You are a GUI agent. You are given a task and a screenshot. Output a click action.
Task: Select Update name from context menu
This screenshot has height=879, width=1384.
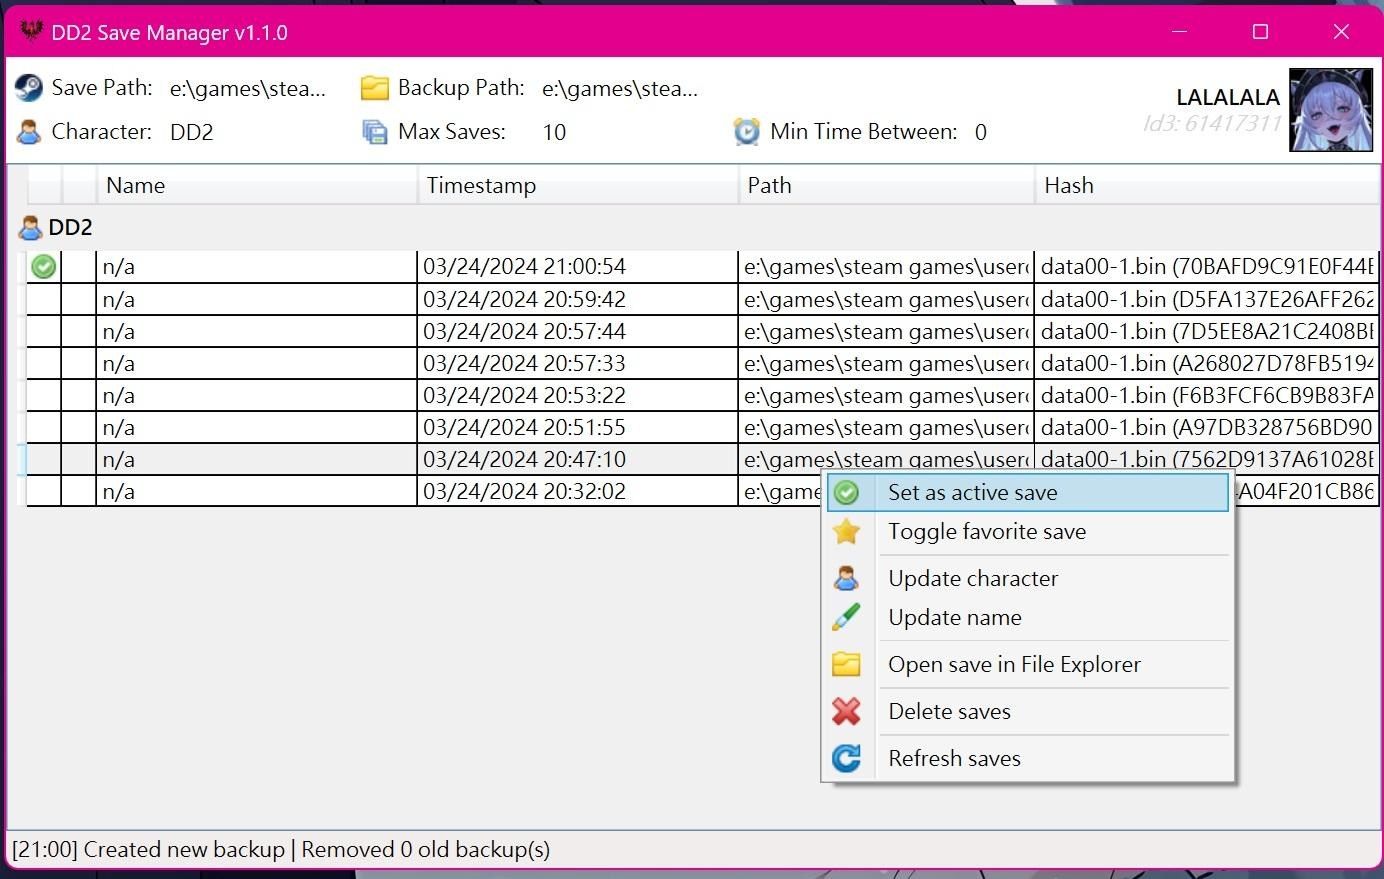point(955,618)
